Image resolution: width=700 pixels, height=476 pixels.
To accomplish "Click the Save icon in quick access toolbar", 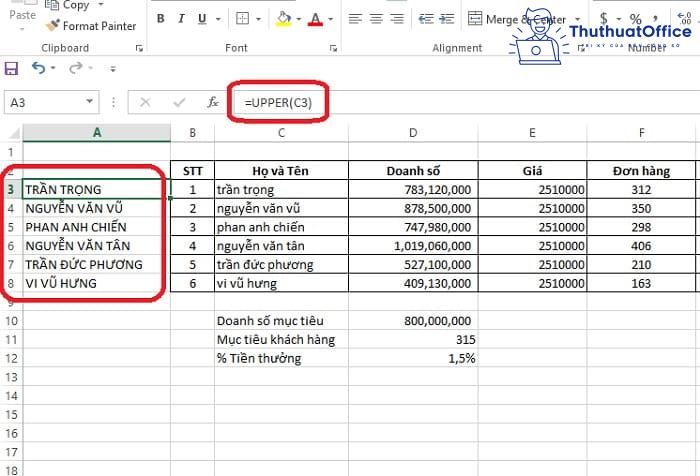I will pos(12,68).
